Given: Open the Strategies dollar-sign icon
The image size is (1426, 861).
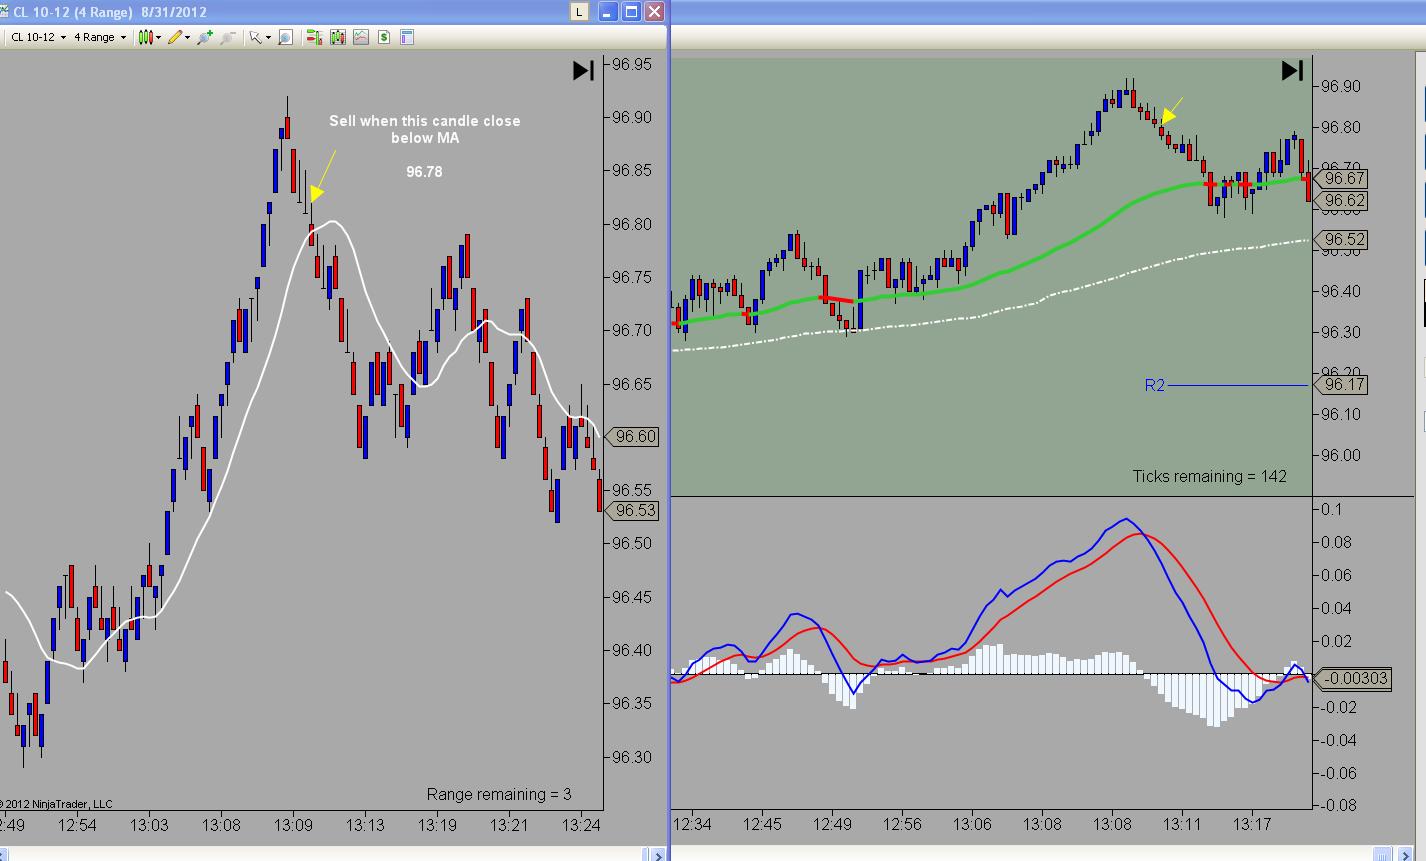Looking at the screenshot, I should coord(383,37).
